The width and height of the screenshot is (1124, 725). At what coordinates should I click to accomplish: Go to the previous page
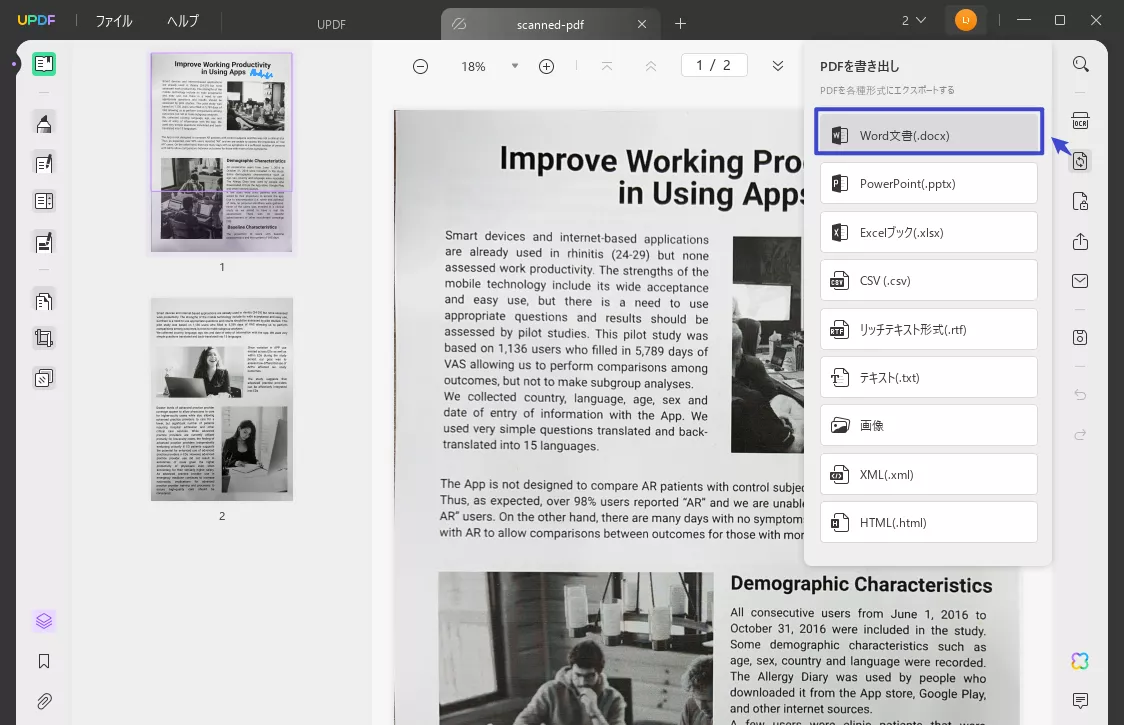click(x=651, y=67)
